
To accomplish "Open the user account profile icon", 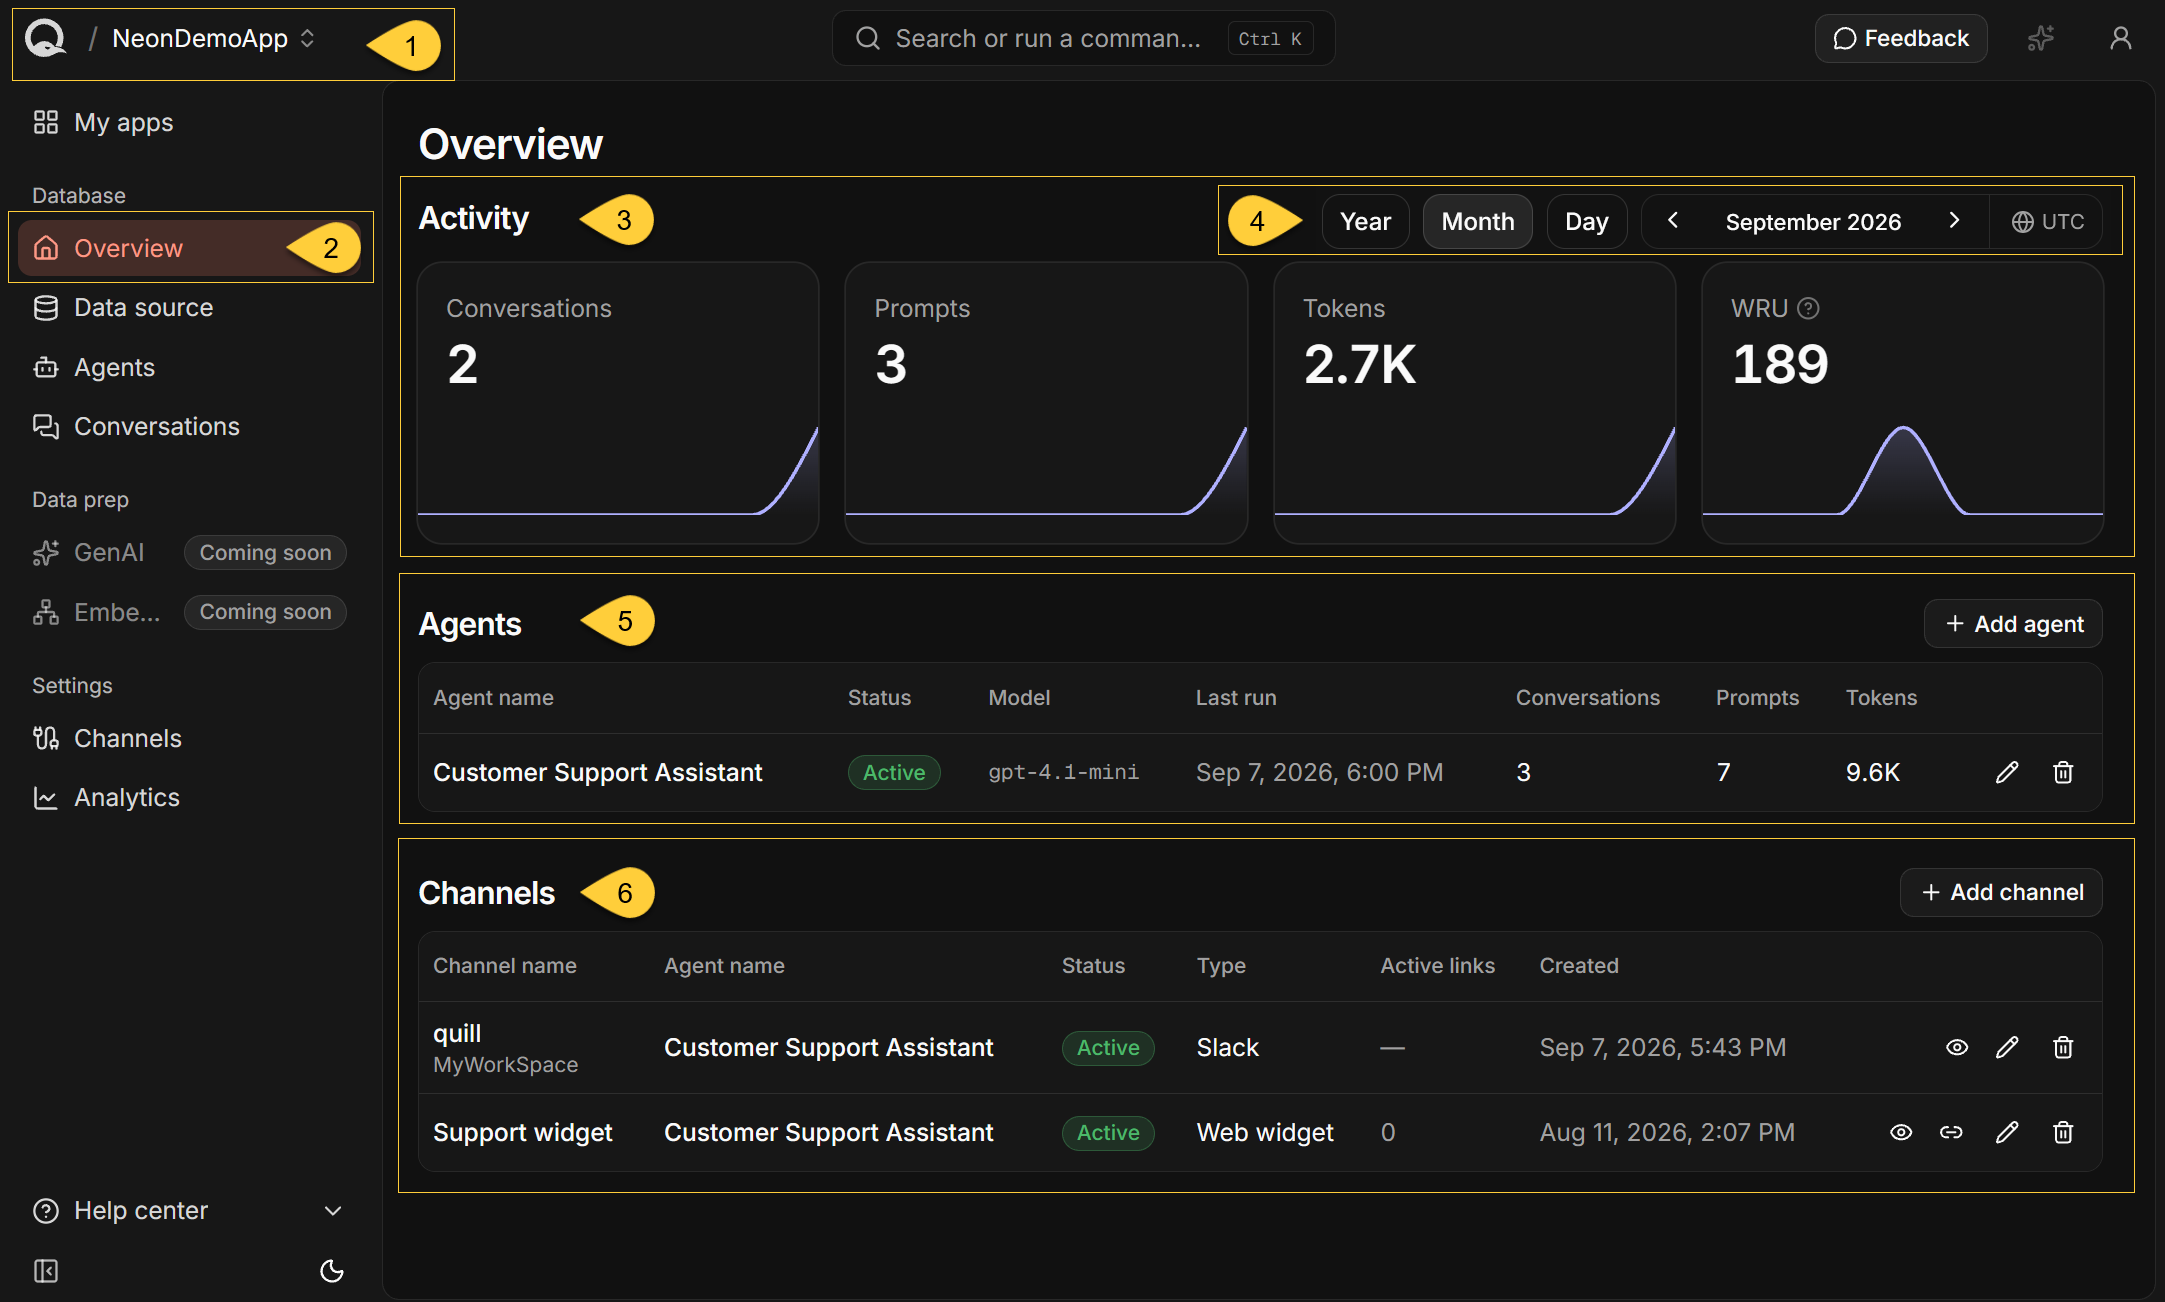I will [2120, 39].
